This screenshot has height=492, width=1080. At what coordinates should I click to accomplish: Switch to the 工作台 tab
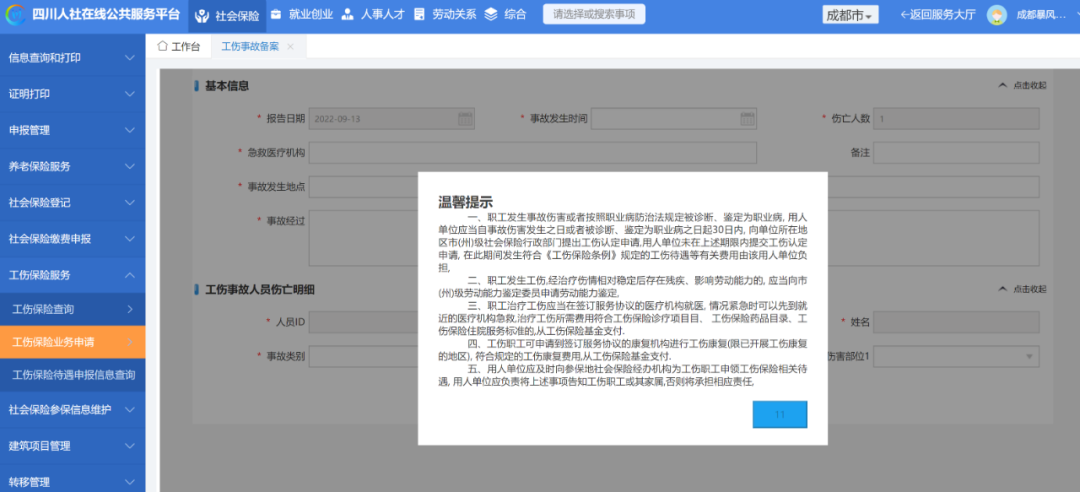(178, 46)
